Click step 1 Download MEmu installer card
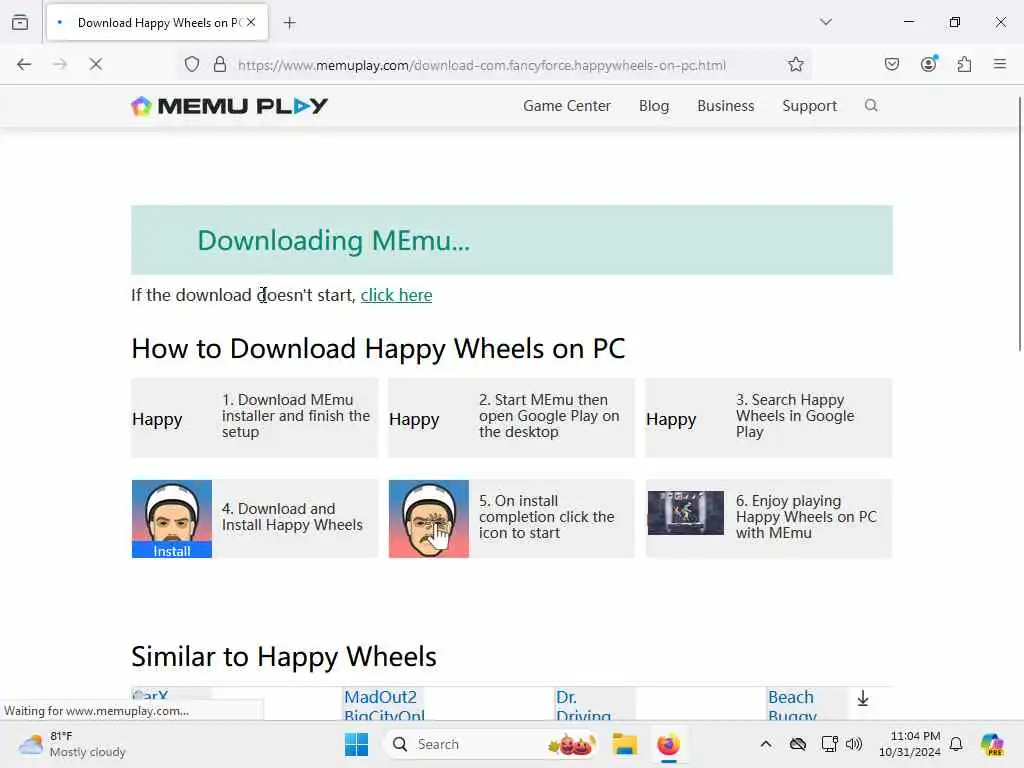The width and height of the screenshot is (1024, 768). [255, 417]
